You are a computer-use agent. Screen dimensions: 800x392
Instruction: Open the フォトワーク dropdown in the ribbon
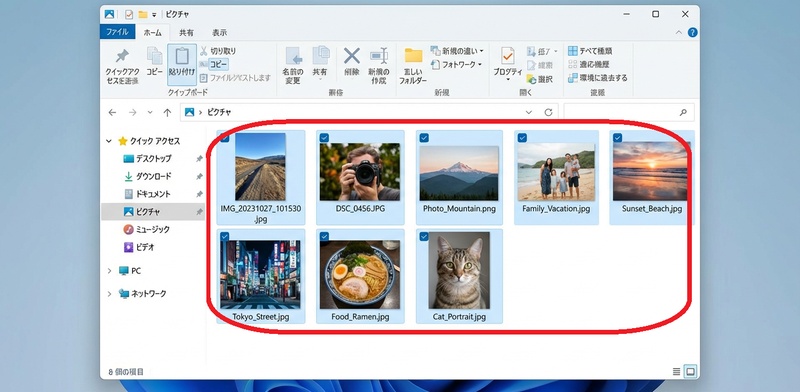456,65
